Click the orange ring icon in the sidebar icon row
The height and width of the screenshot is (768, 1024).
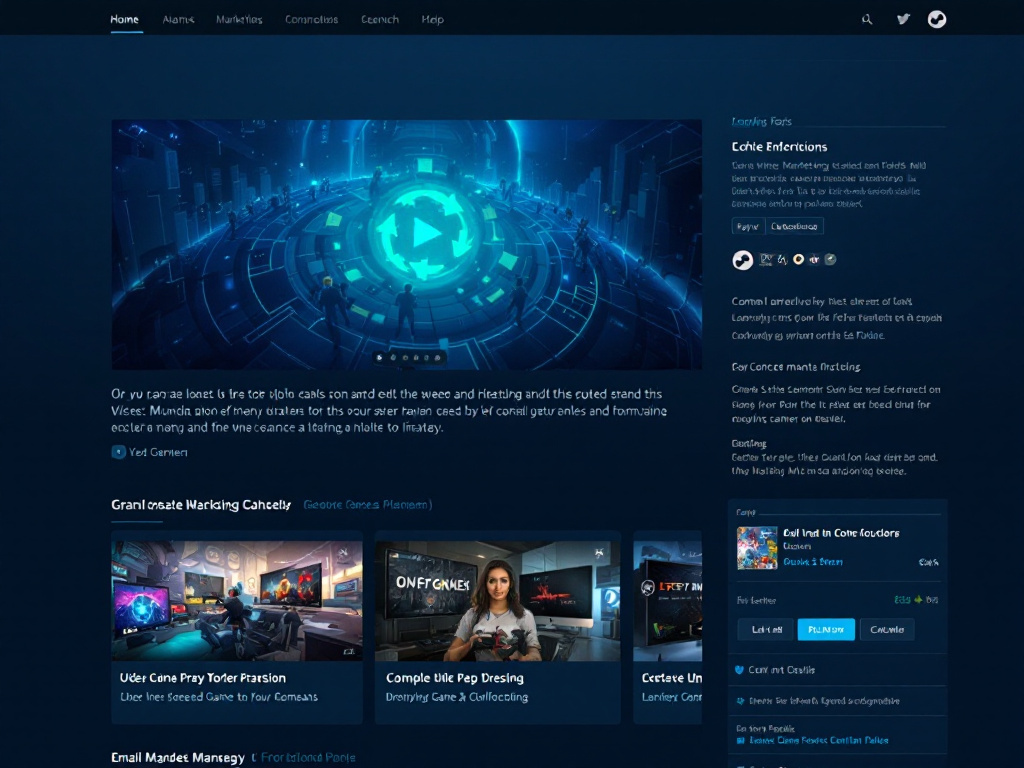(798, 259)
